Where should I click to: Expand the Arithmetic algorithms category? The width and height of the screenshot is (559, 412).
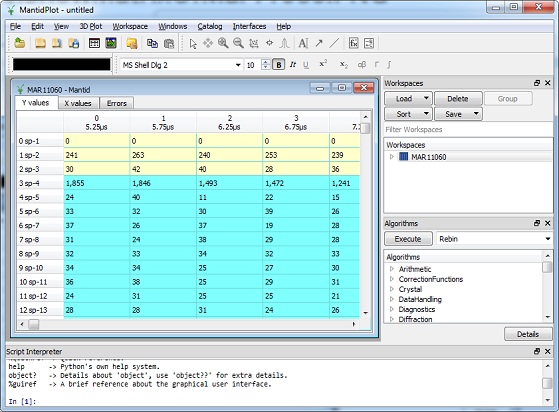[x=392, y=269]
